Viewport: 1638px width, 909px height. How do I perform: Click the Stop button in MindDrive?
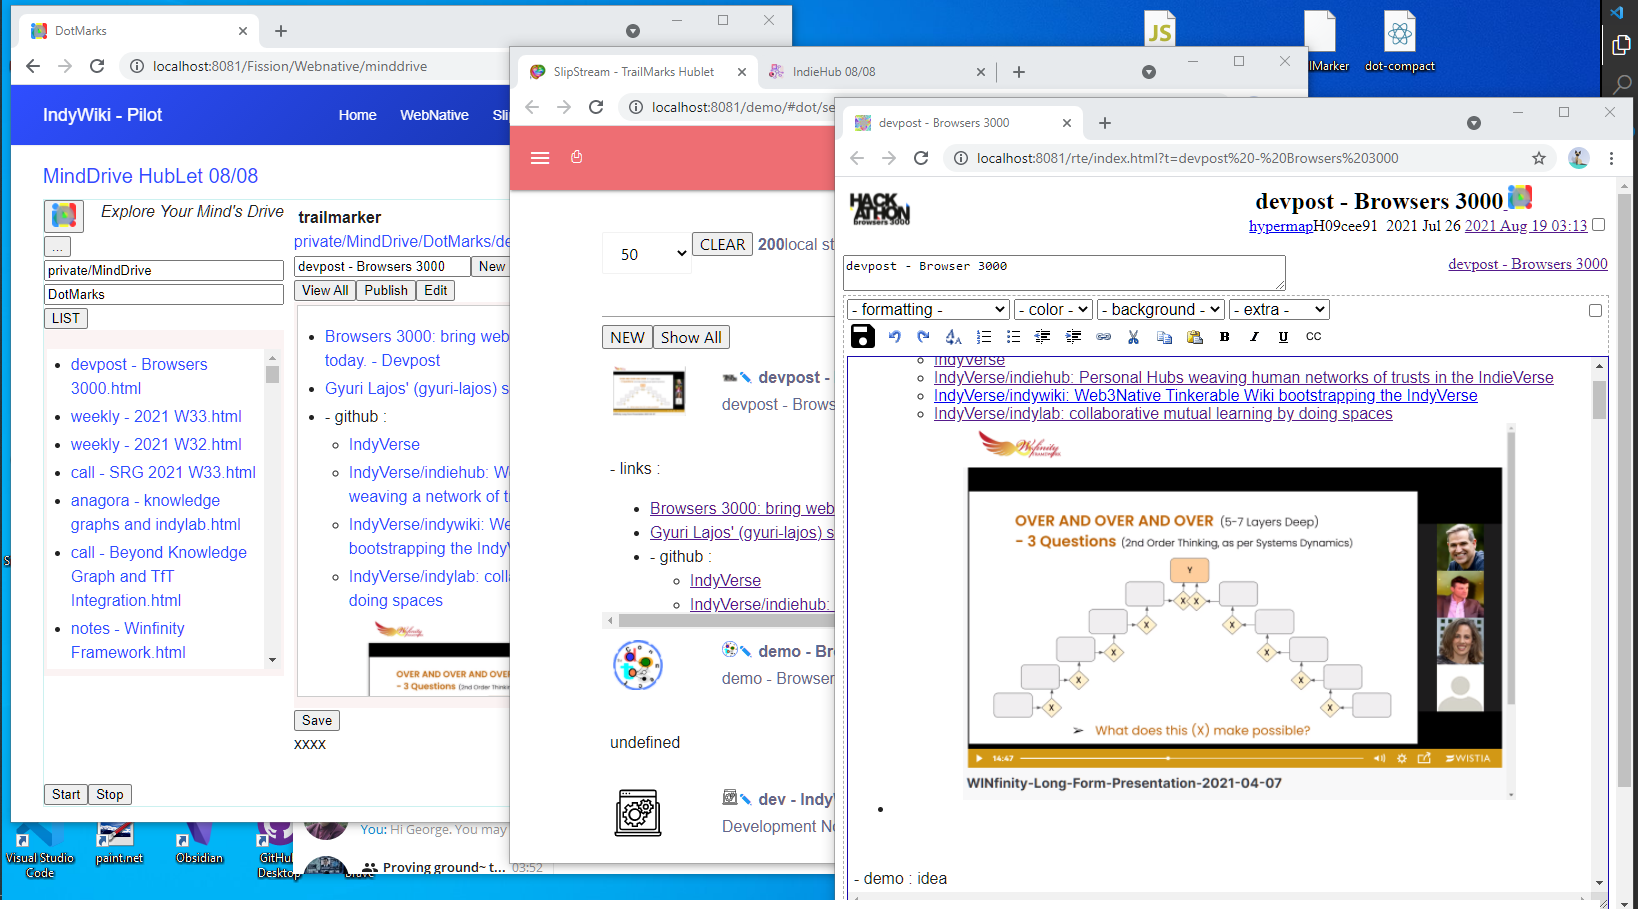(x=110, y=794)
